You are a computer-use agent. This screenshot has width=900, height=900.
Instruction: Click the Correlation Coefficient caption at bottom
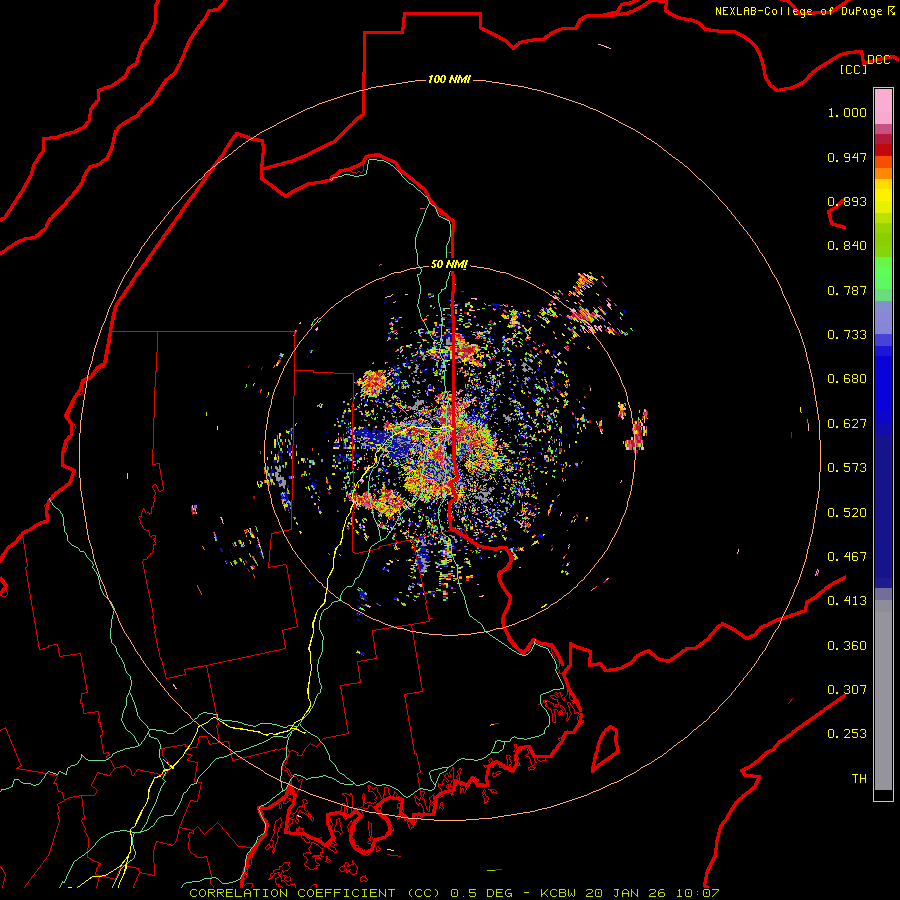(x=454, y=893)
